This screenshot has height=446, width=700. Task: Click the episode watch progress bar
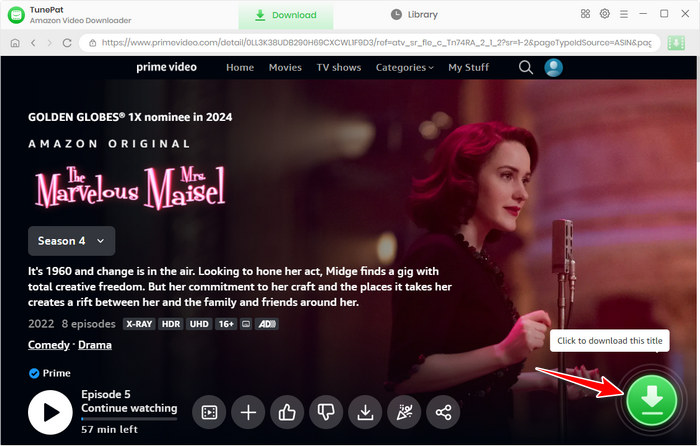point(129,419)
